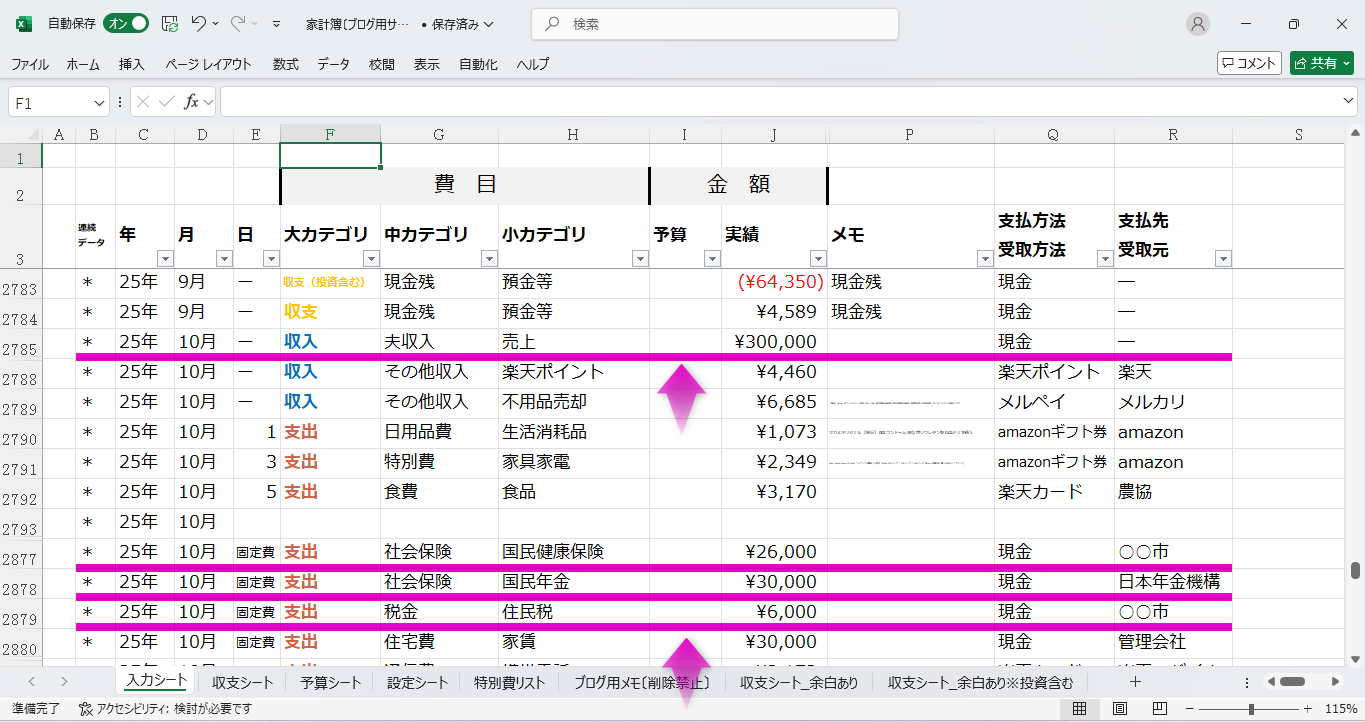Click the Save icon in title bar
Image resolution: width=1365 pixels, height=722 pixels.
coord(170,24)
